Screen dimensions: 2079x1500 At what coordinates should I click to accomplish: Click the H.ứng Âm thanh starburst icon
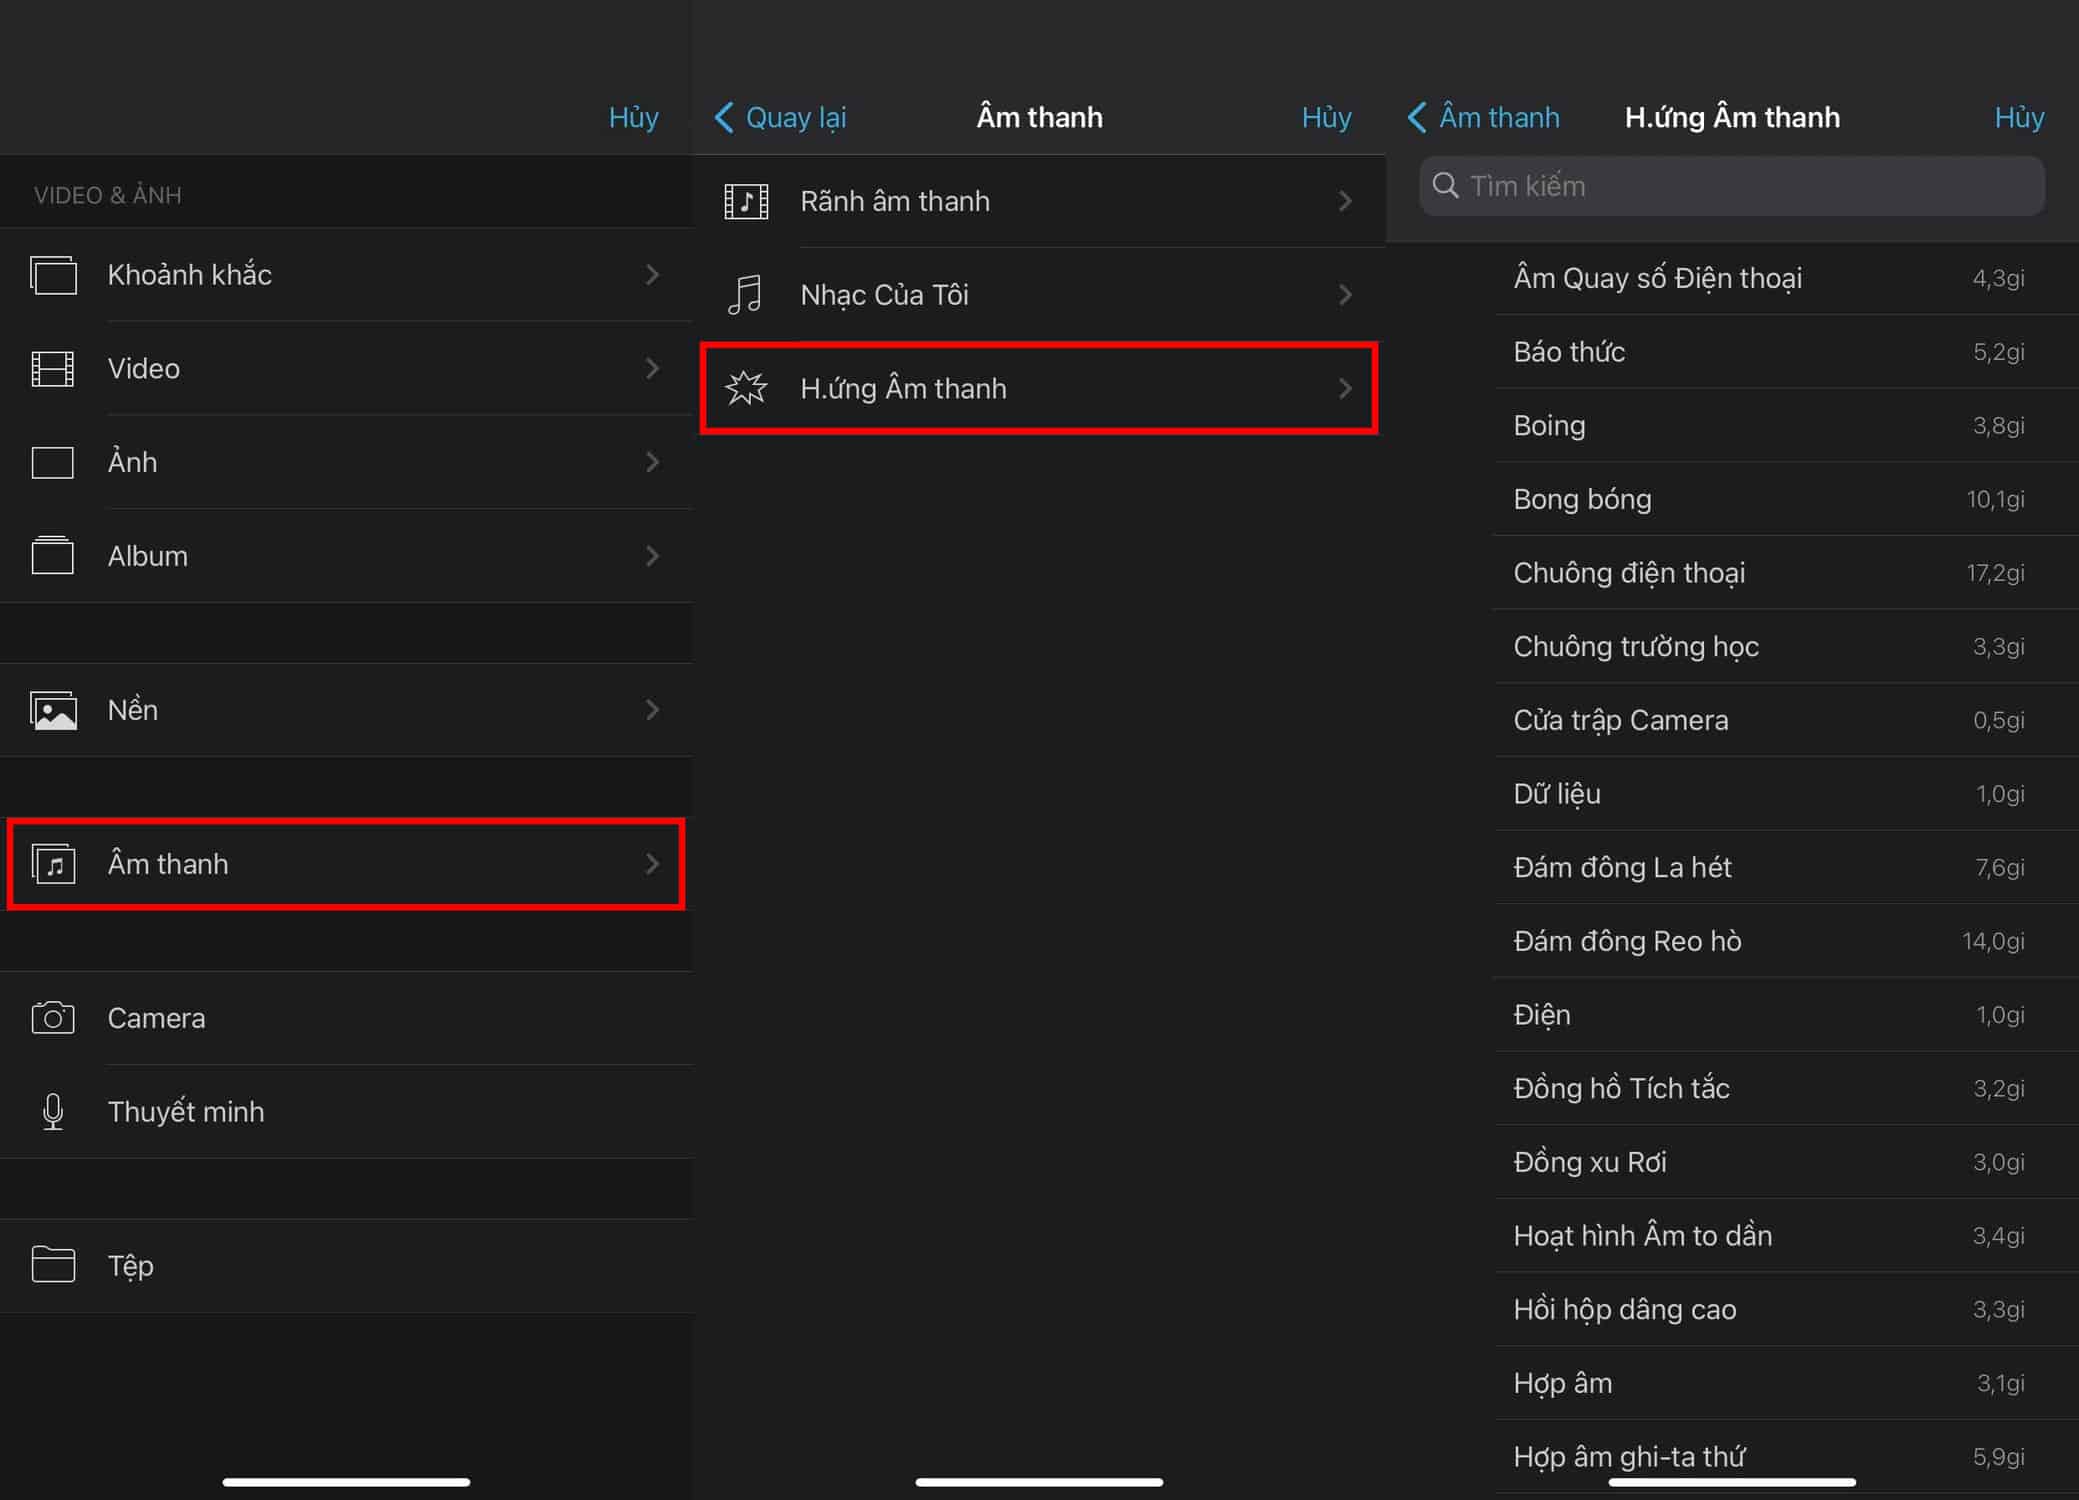(x=746, y=388)
